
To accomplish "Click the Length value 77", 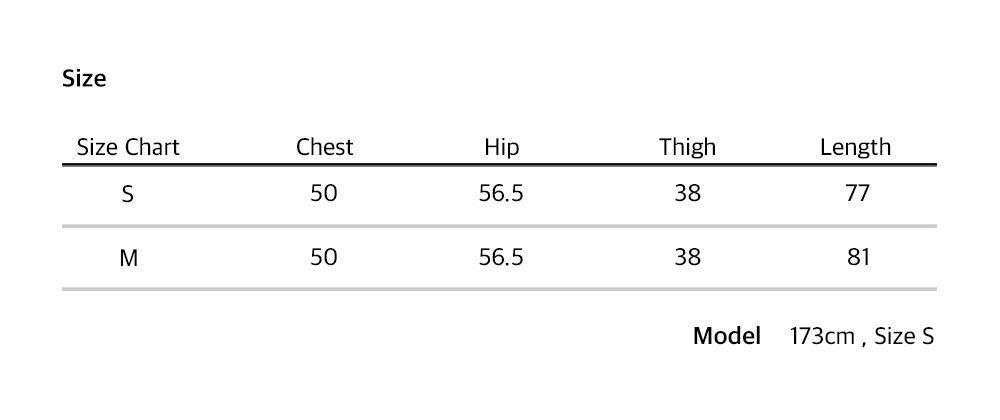I will click(x=857, y=193).
